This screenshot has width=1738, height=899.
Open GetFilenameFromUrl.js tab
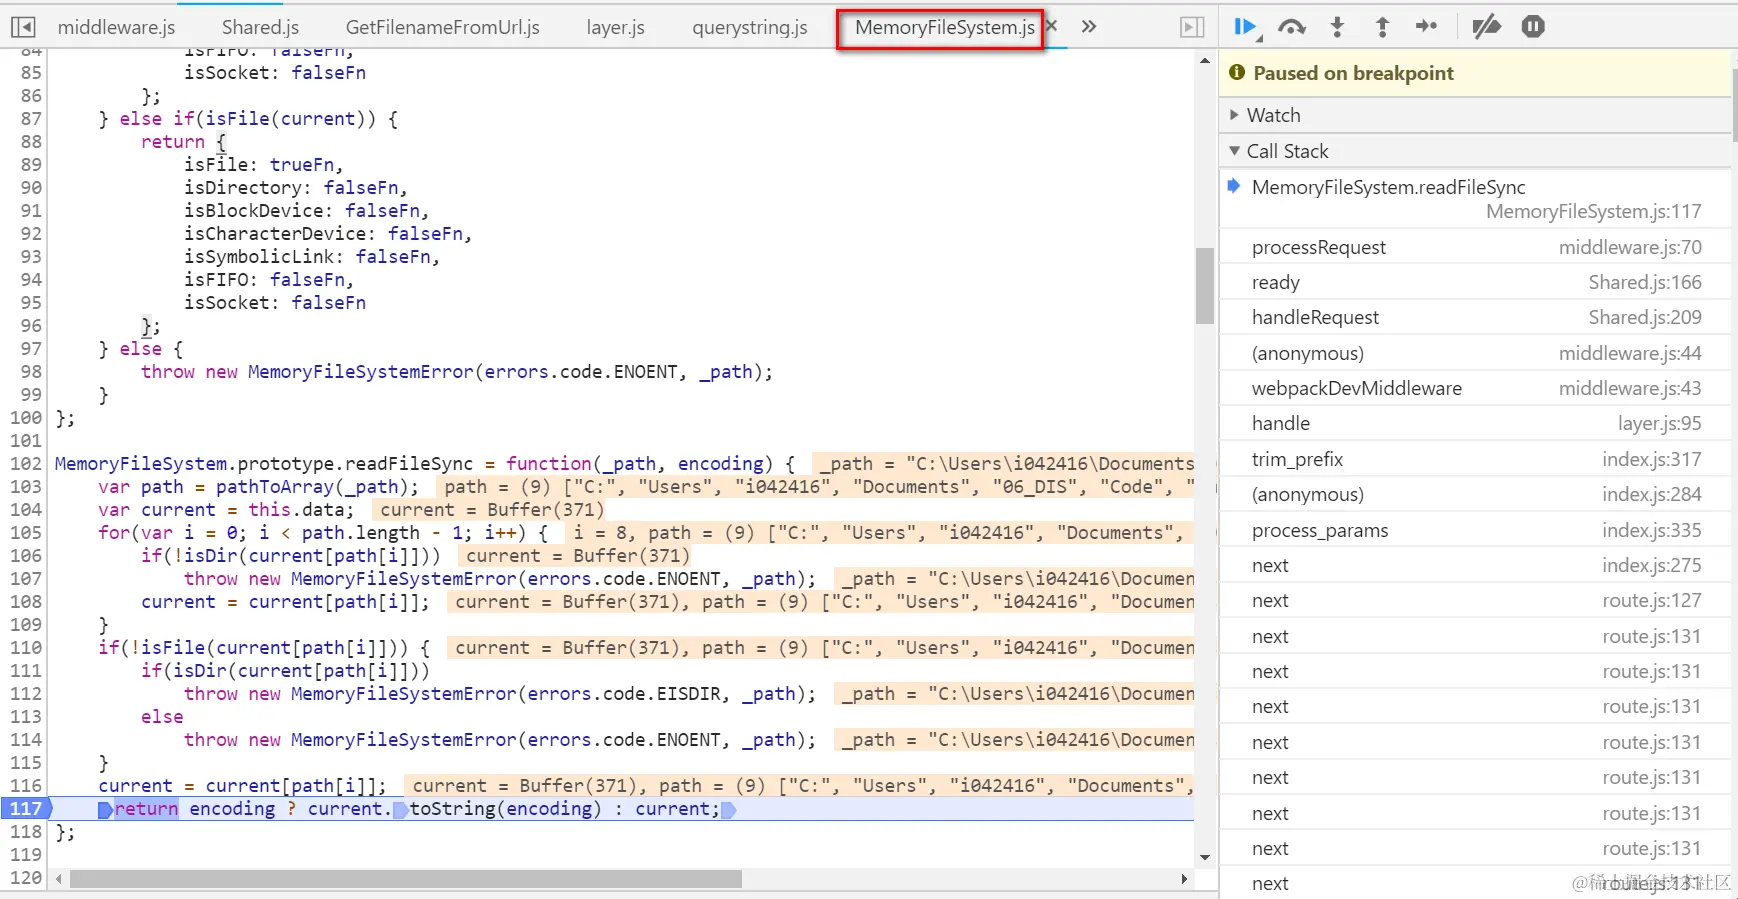coord(442,27)
